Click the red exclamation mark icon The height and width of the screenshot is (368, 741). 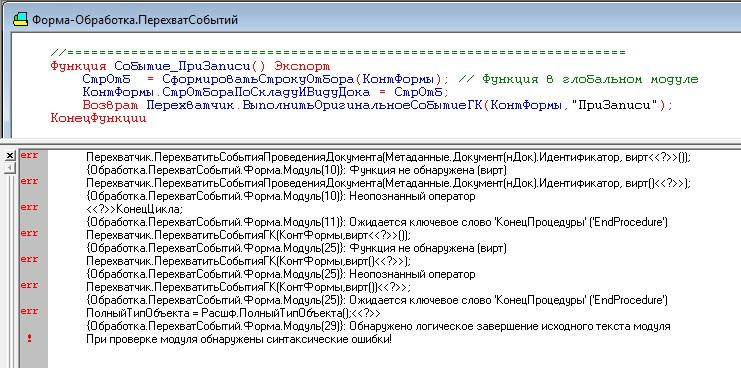(x=29, y=338)
